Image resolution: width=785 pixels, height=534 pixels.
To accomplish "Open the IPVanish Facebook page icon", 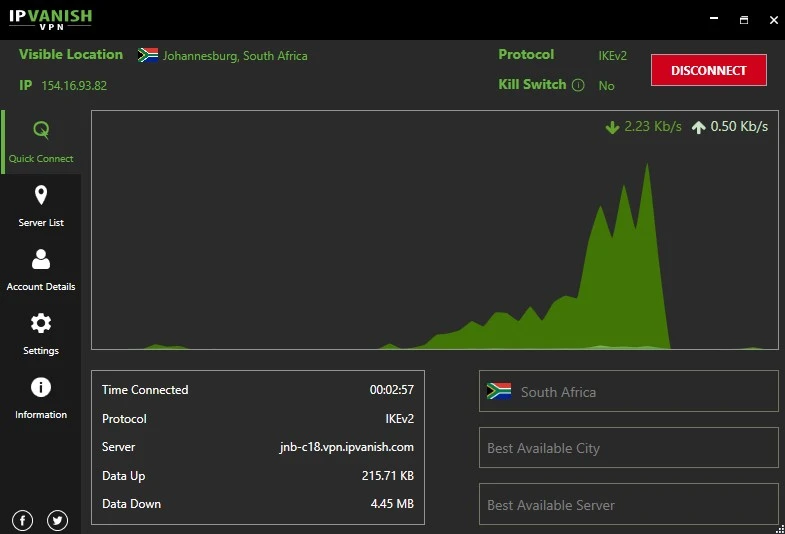I will click(23, 520).
